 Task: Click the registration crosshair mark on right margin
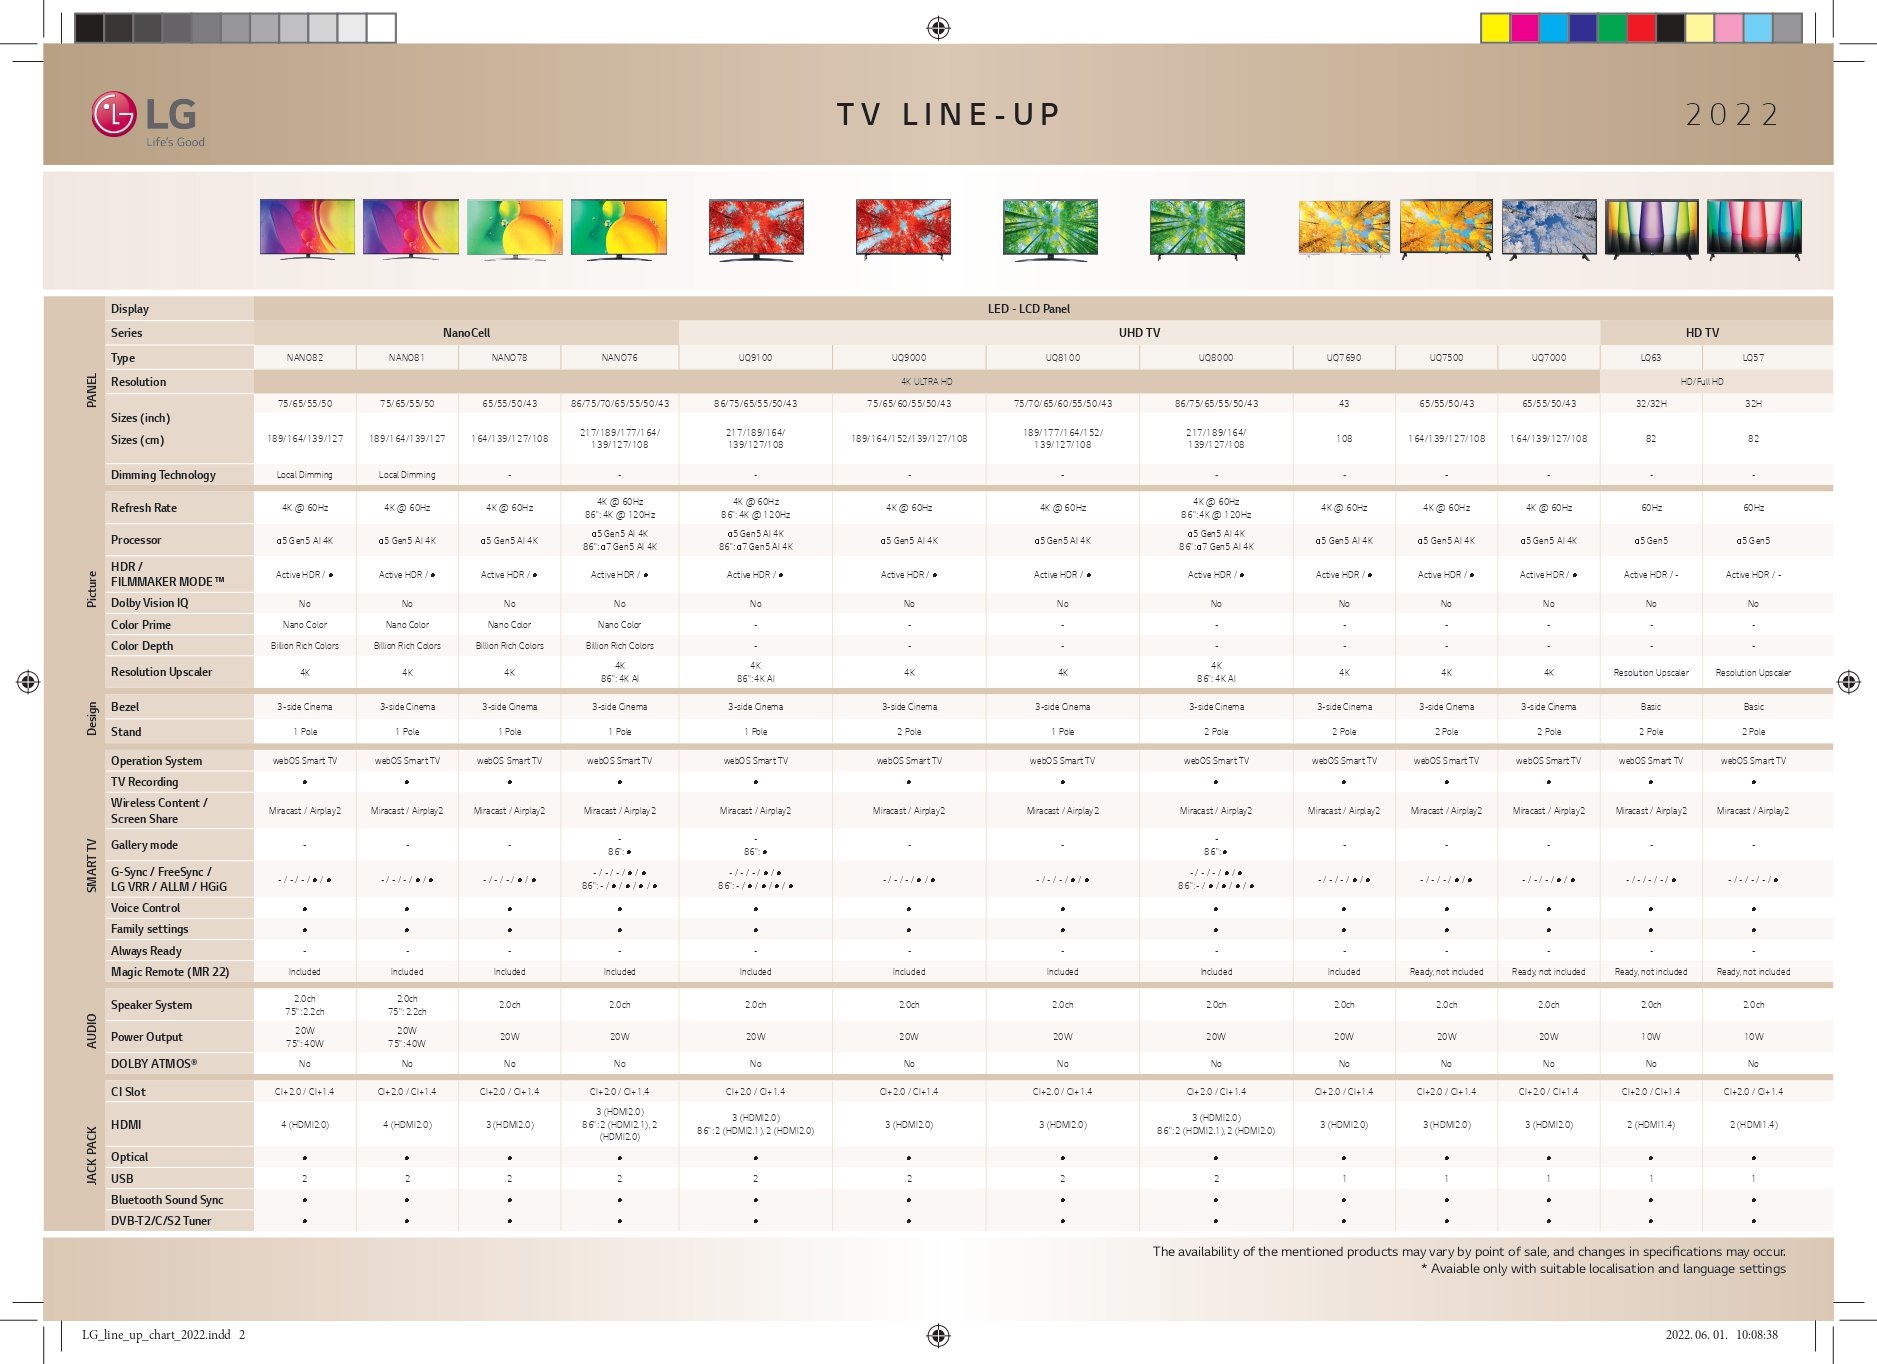[x=1849, y=682]
